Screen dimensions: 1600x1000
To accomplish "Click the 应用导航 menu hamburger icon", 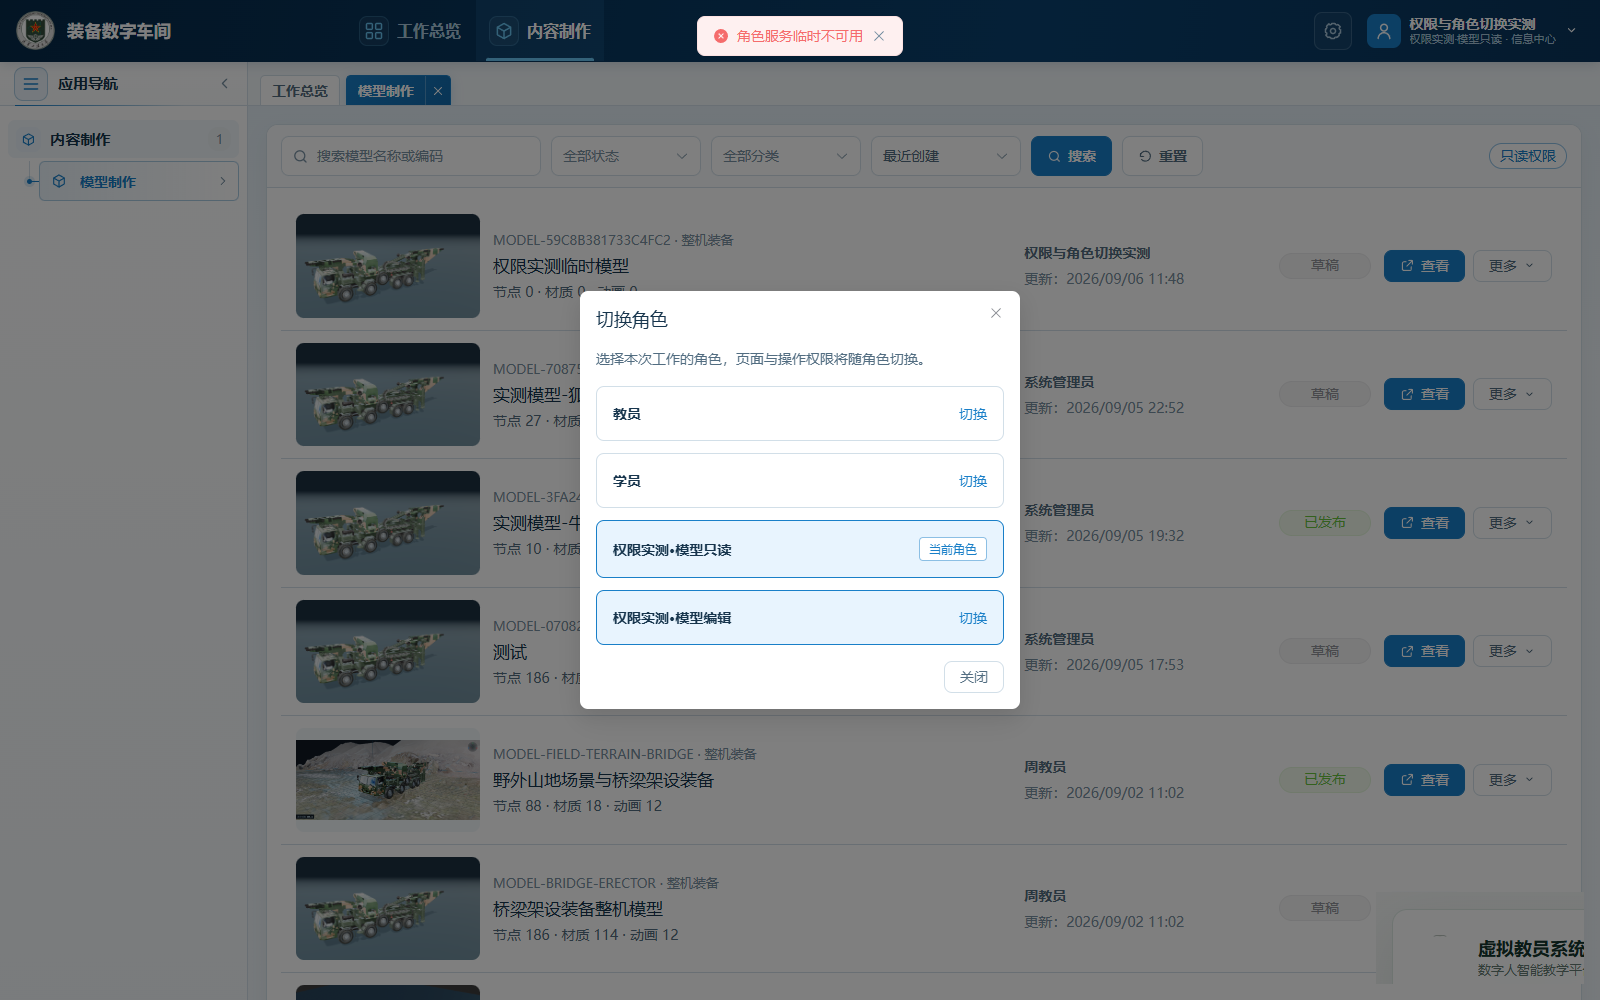I will point(31,84).
